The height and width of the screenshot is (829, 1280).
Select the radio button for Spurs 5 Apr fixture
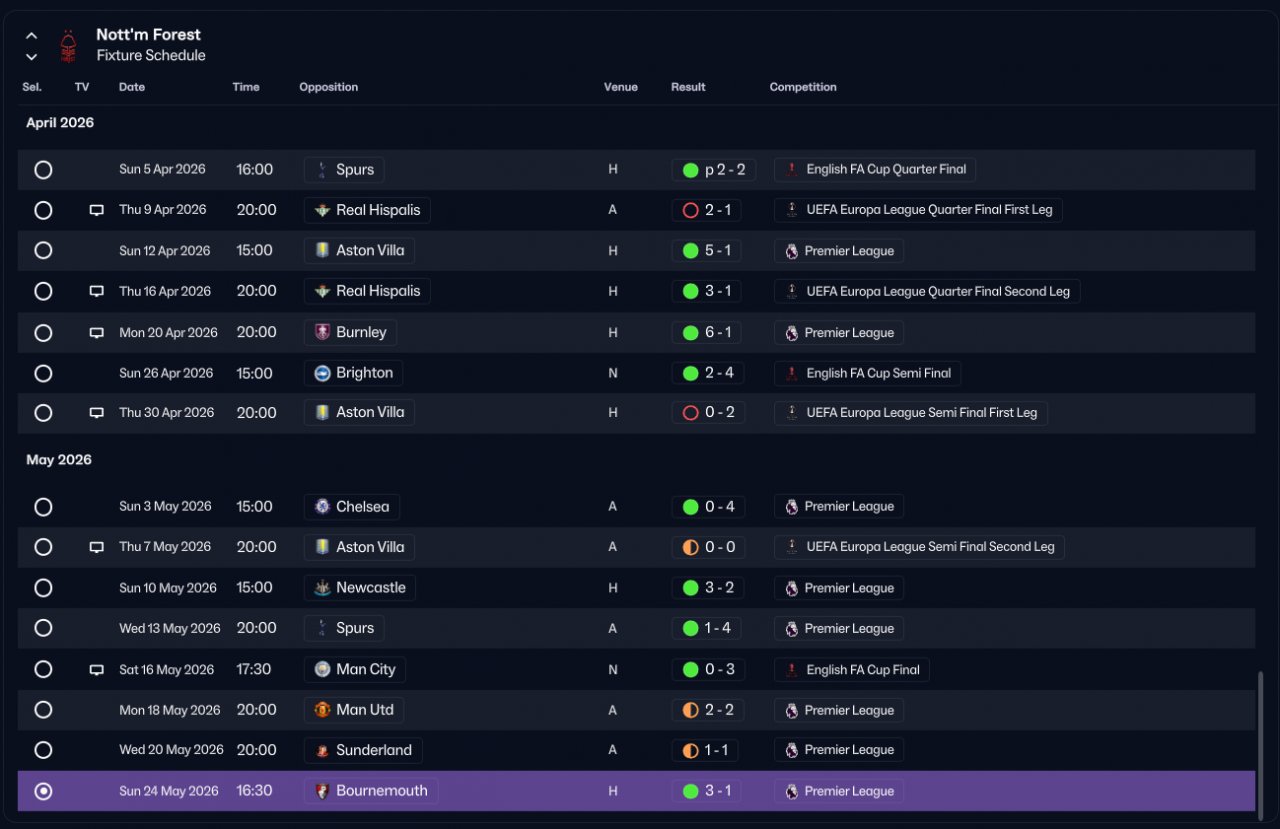pos(43,170)
